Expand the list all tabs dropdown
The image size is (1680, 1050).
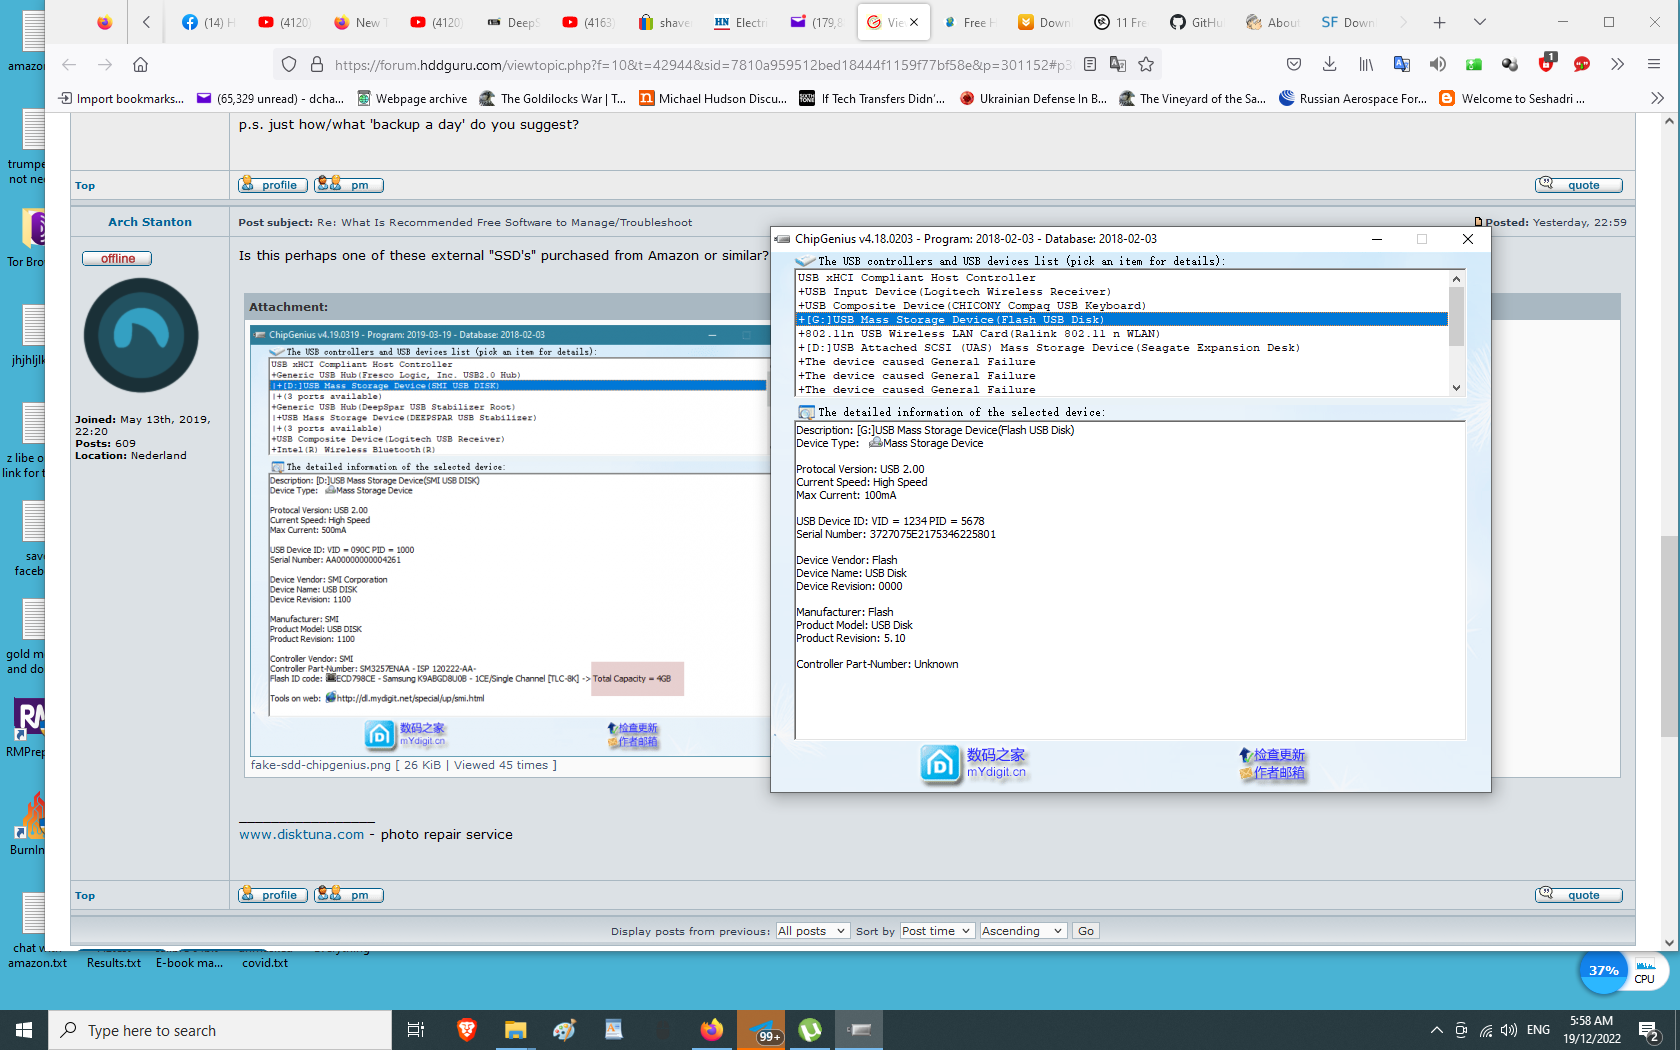pos(1480,22)
